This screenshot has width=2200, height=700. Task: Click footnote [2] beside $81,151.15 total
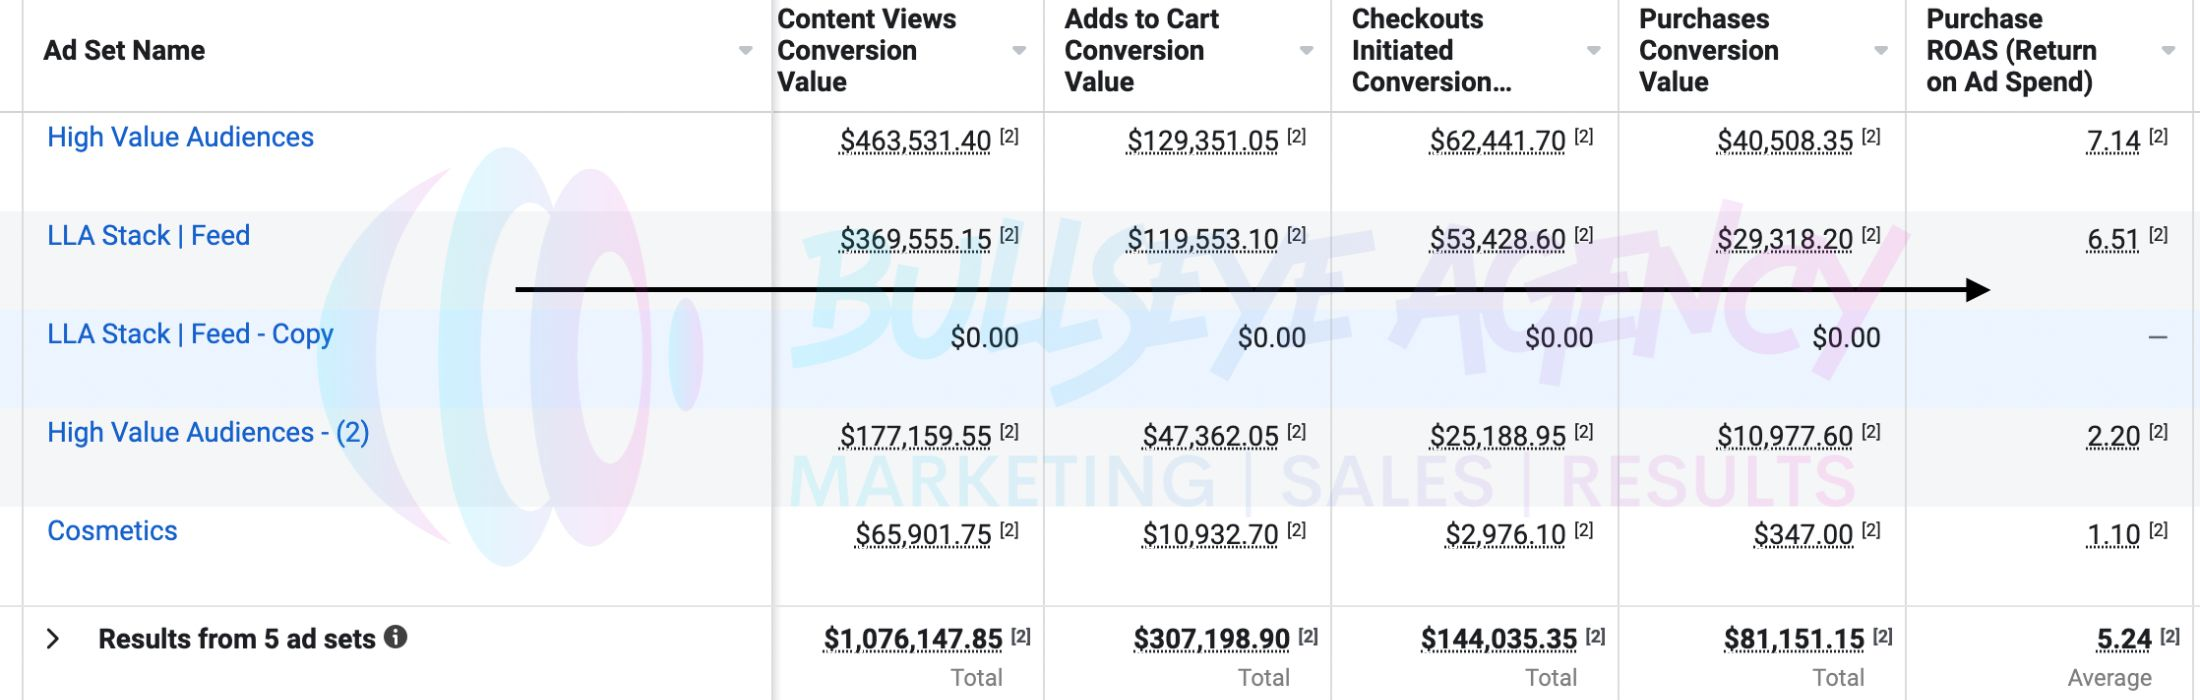1882,636
